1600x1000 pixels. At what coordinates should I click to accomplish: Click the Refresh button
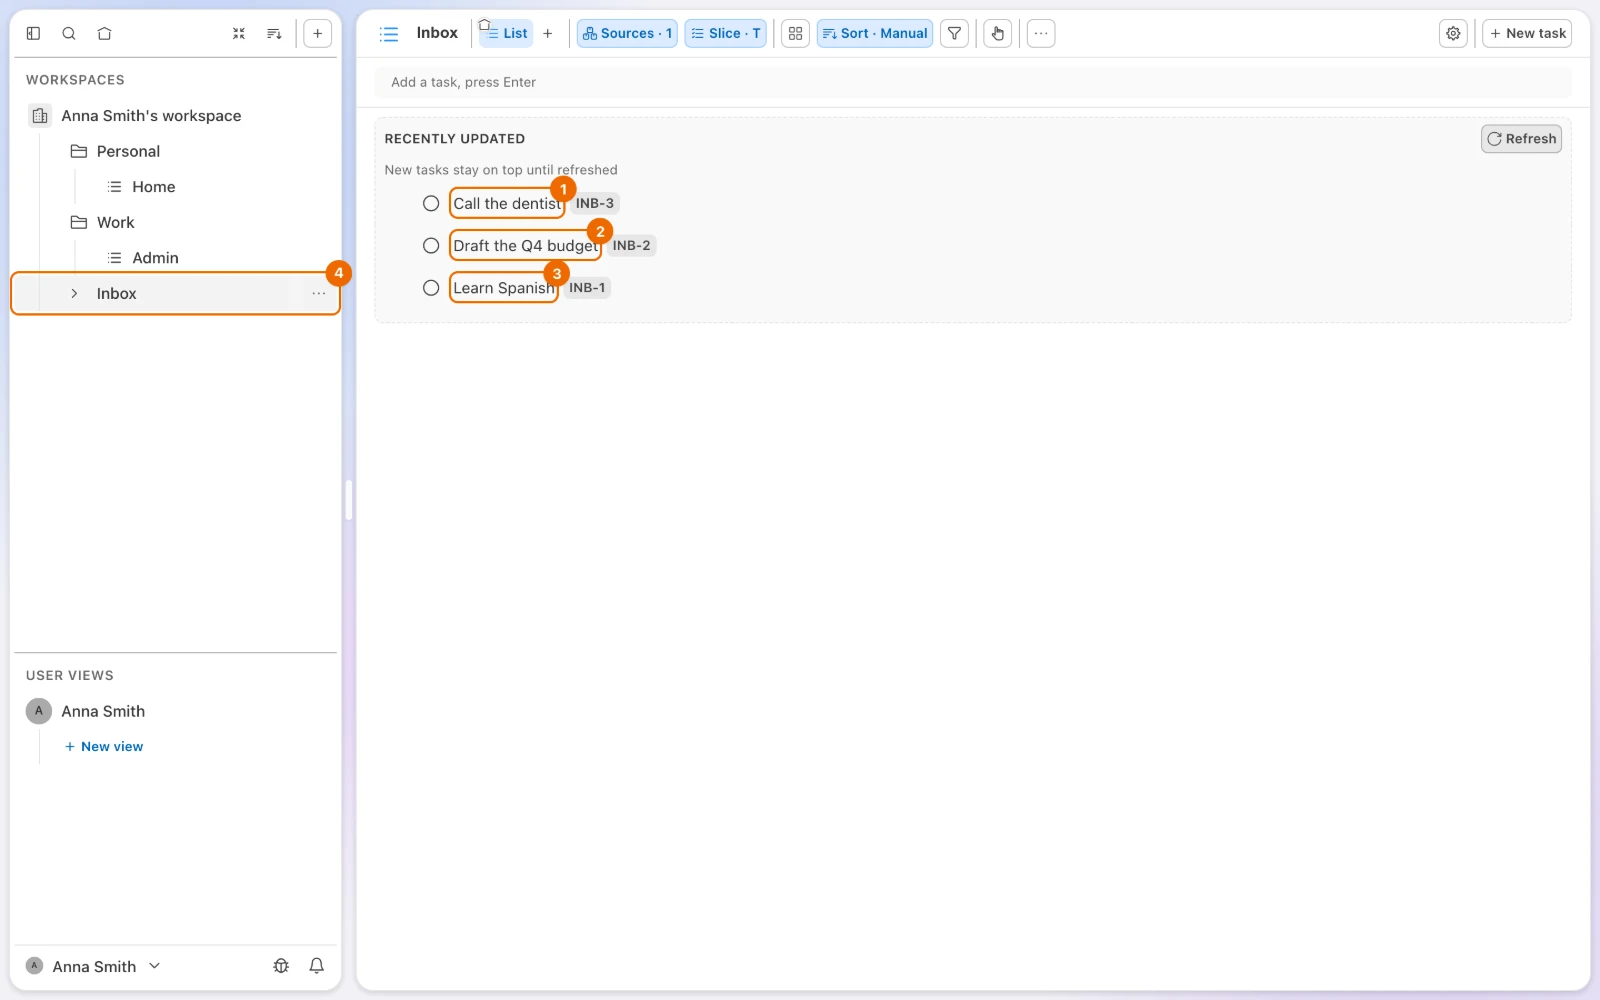tap(1521, 139)
